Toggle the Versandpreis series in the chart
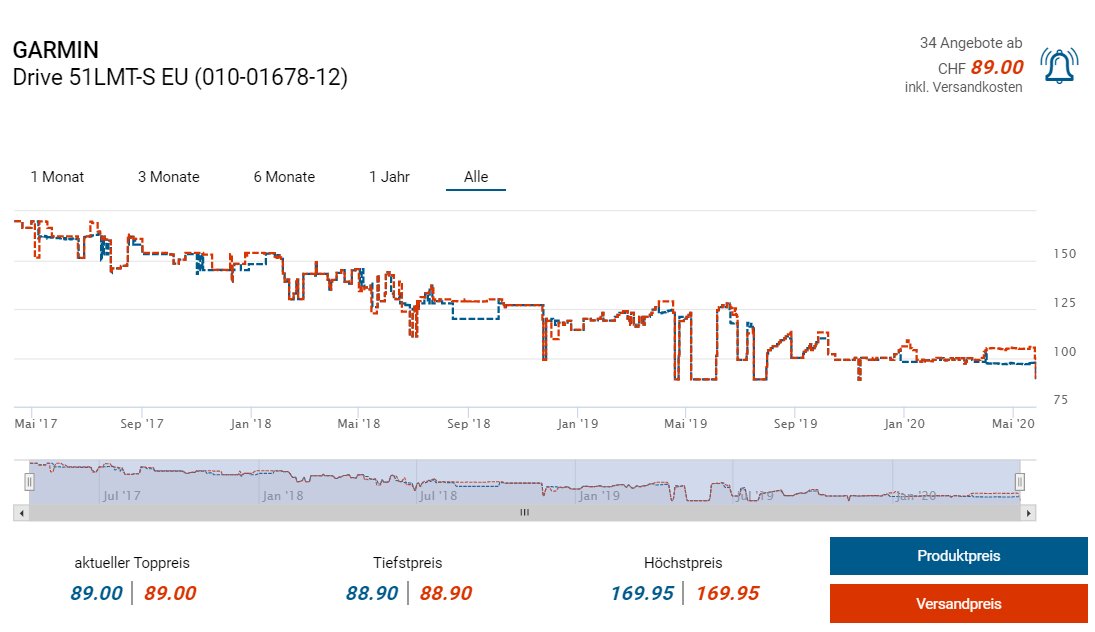Screen dimensions: 1095x632 coord(958,604)
